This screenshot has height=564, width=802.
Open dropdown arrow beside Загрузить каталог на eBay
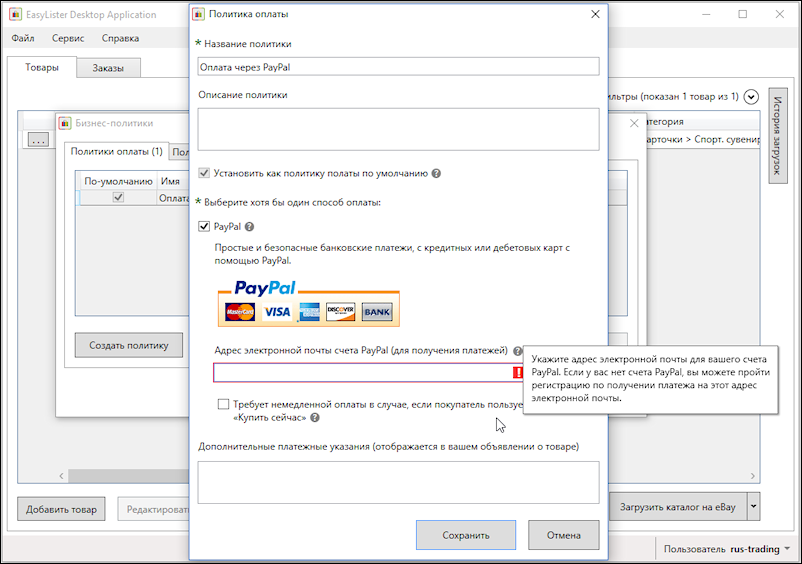click(753, 506)
